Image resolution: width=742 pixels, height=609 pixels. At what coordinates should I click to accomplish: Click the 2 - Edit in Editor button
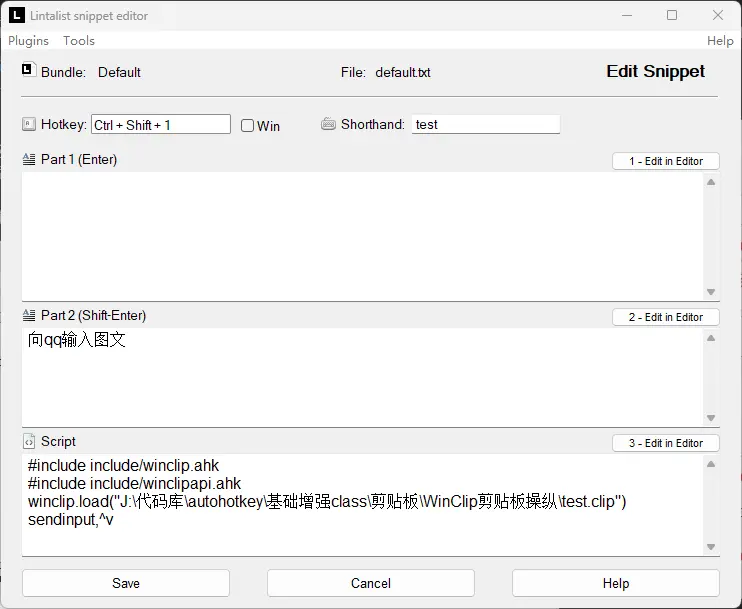pyautogui.click(x=666, y=317)
